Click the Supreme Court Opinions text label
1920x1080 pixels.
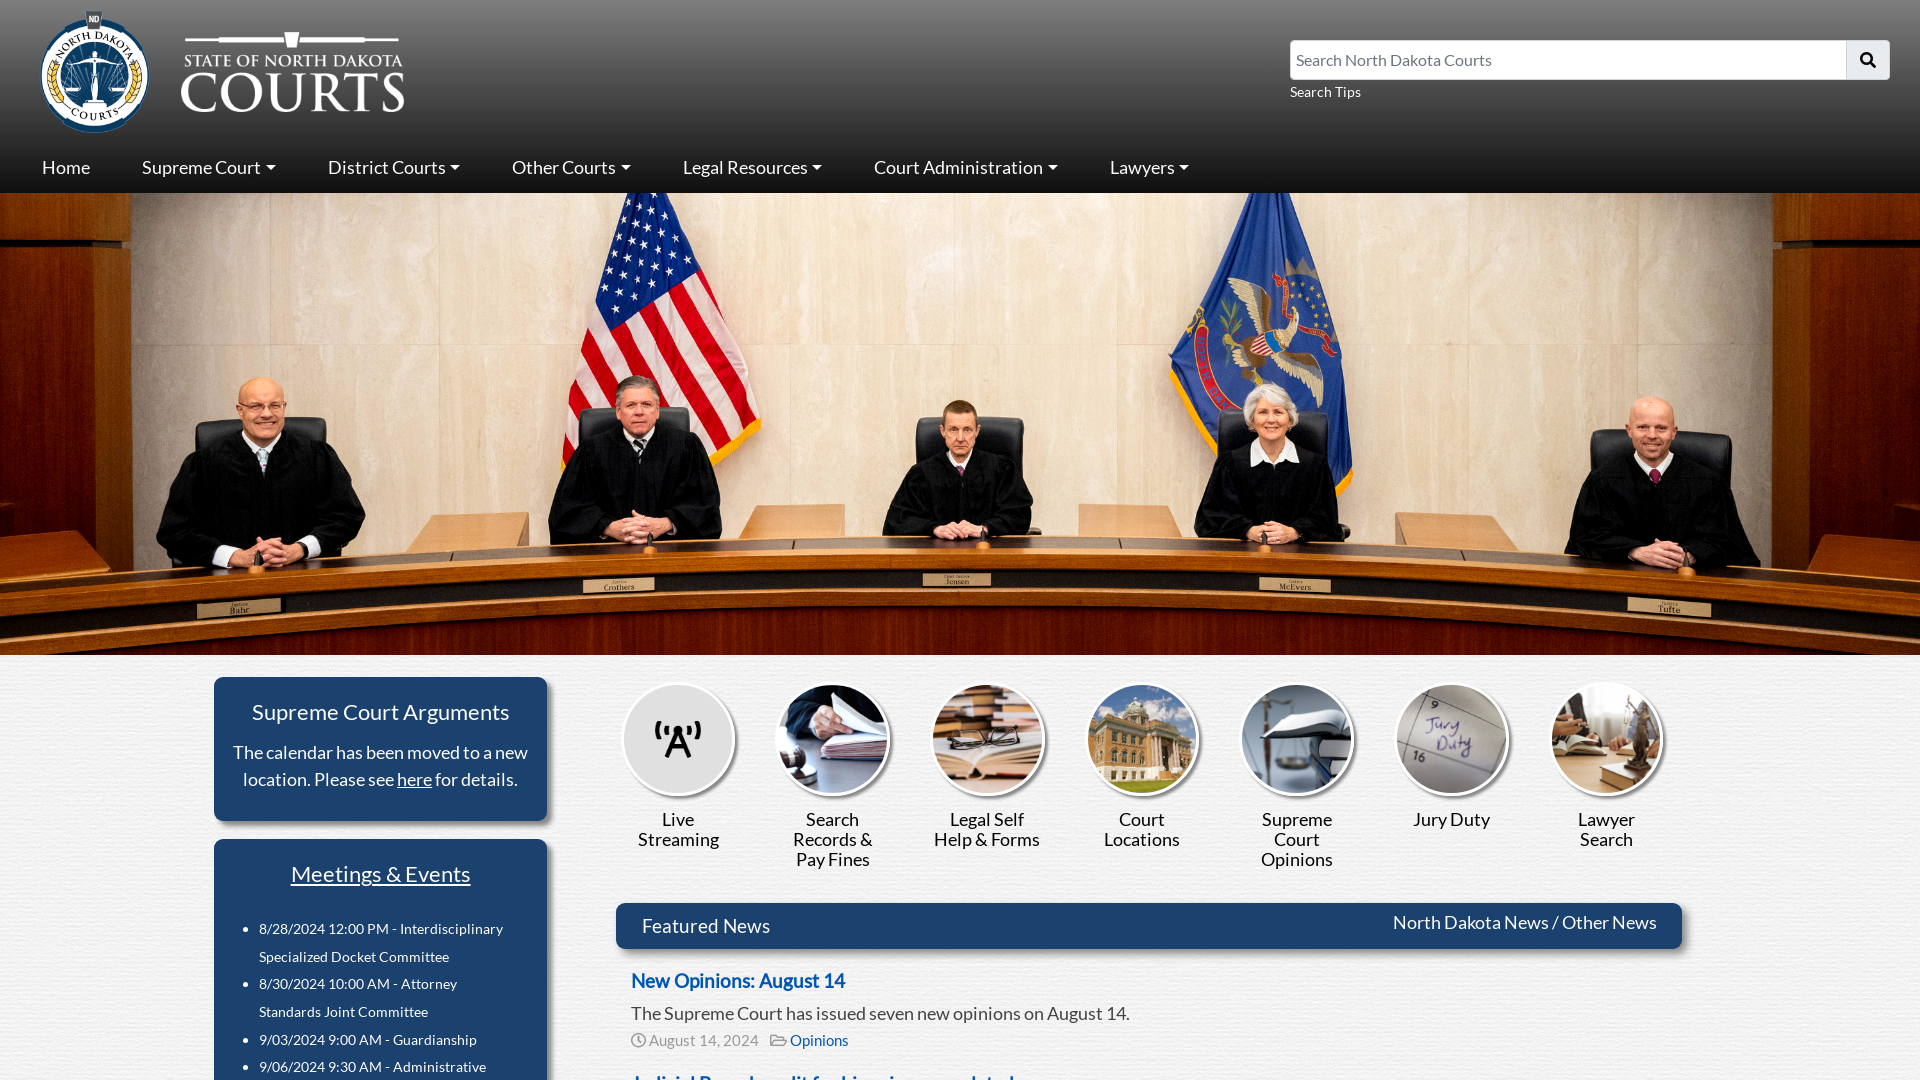click(x=1297, y=840)
